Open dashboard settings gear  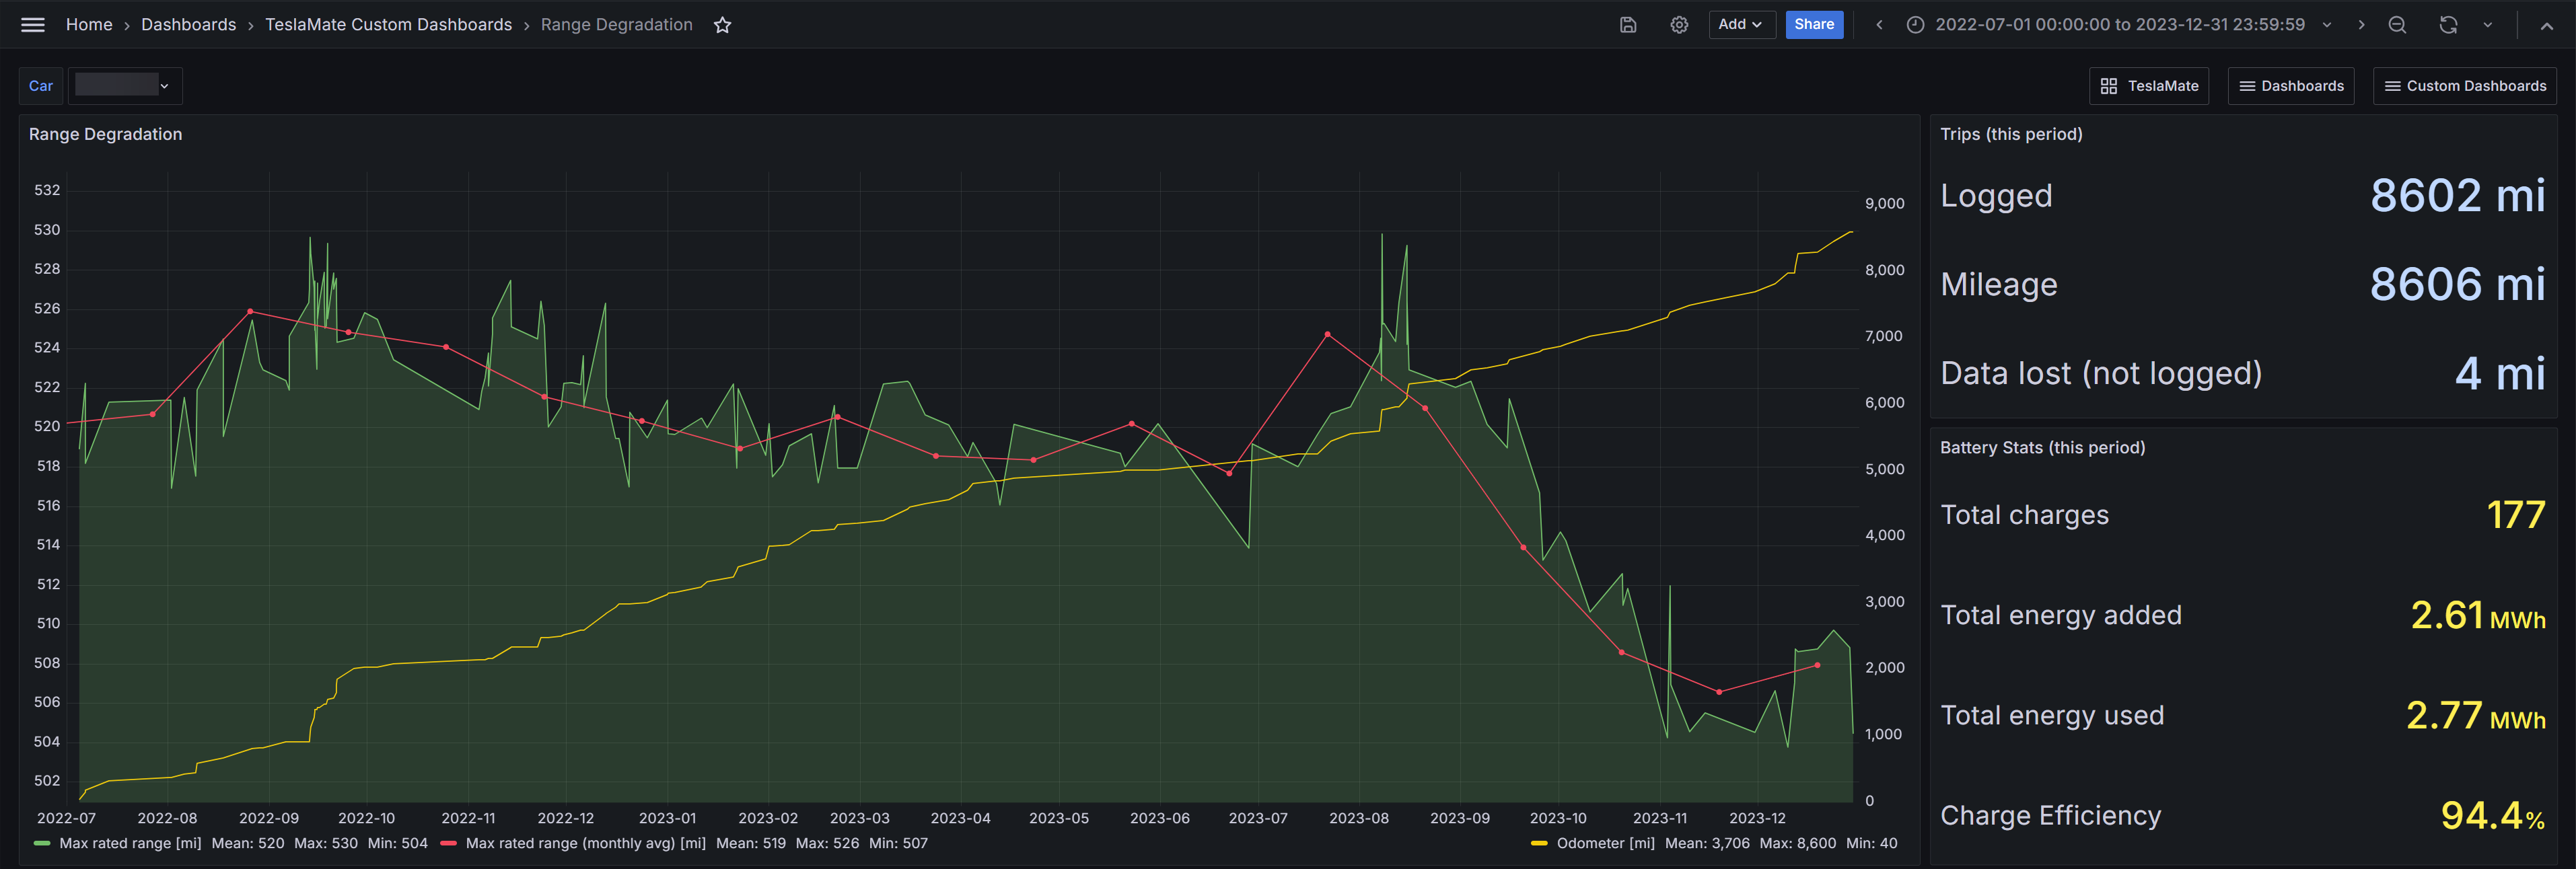point(1679,25)
